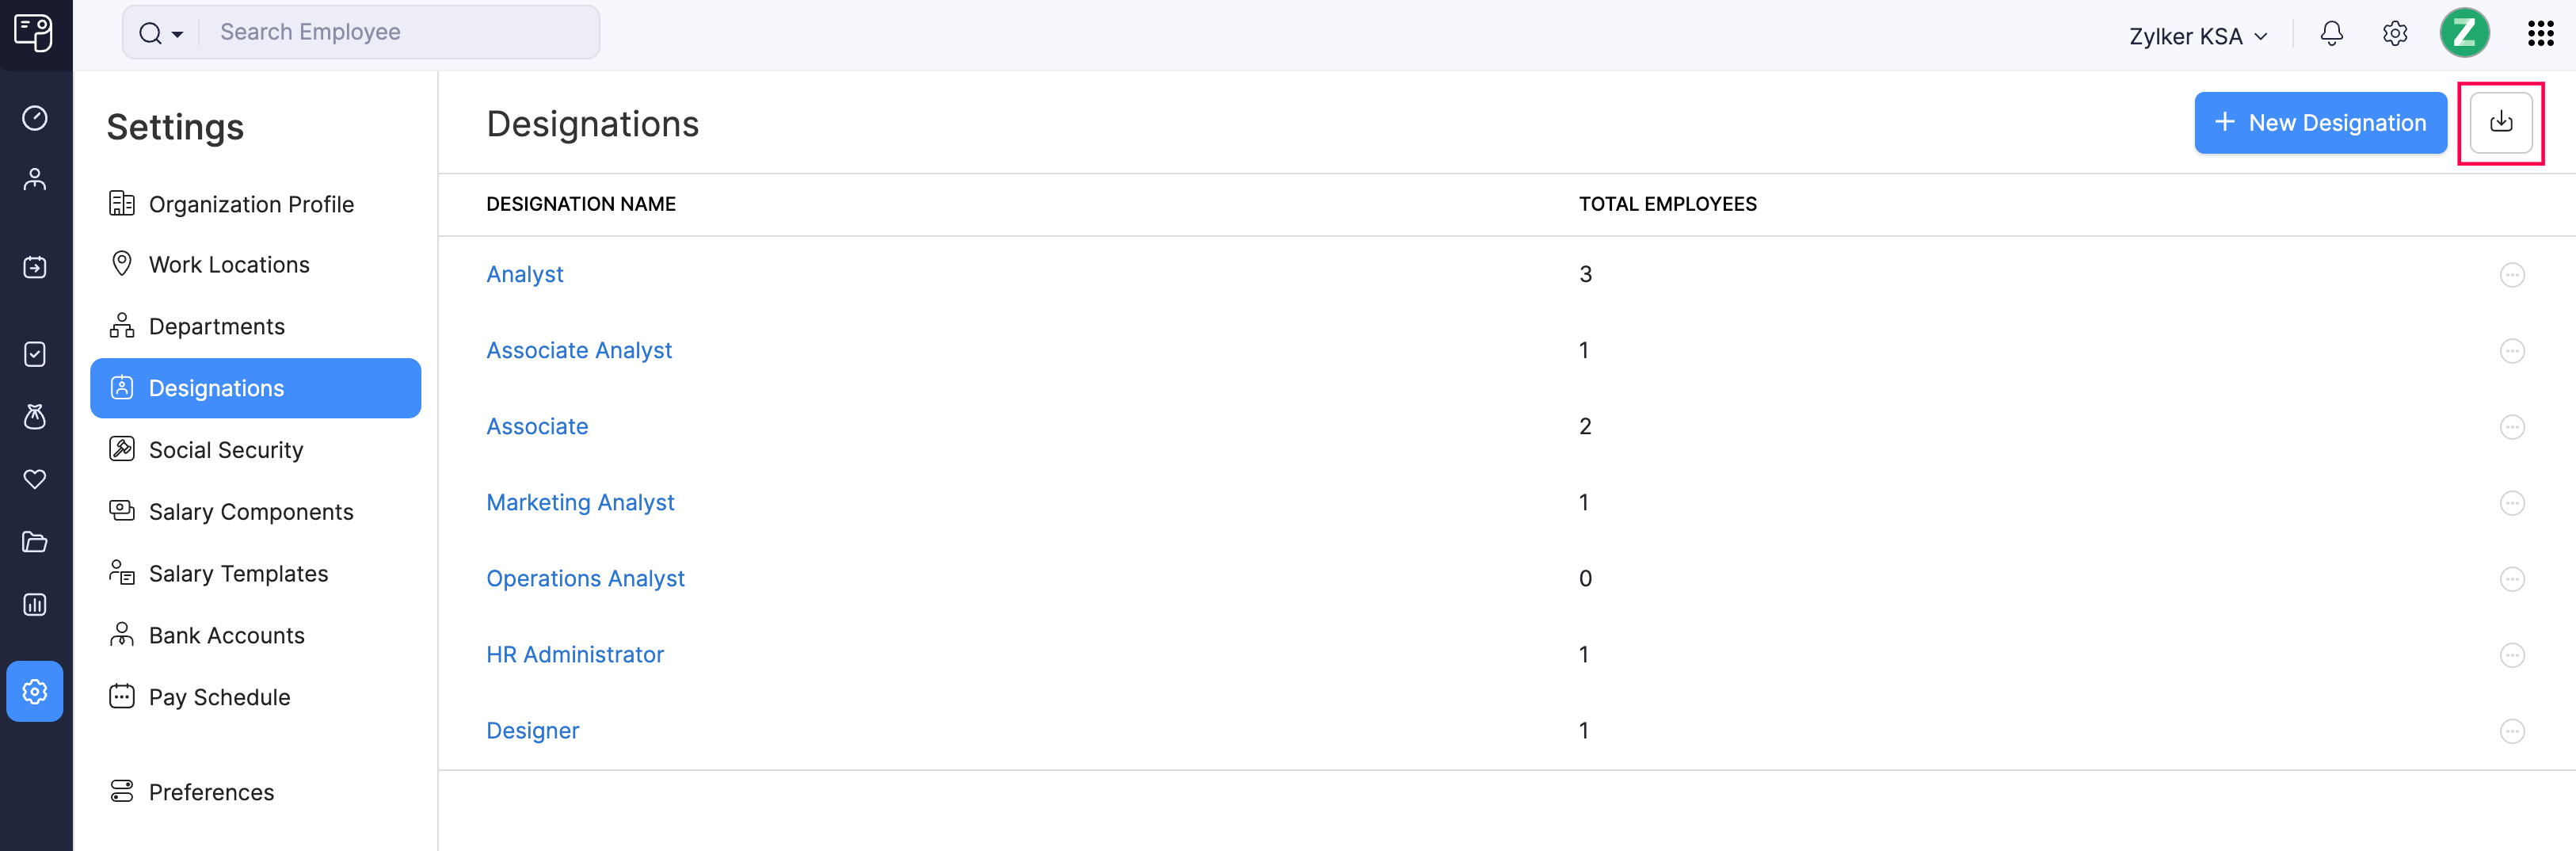Export designations using the download icon
The width and height of the screenshot is (2576, 851).
(x=2501, y=122)
